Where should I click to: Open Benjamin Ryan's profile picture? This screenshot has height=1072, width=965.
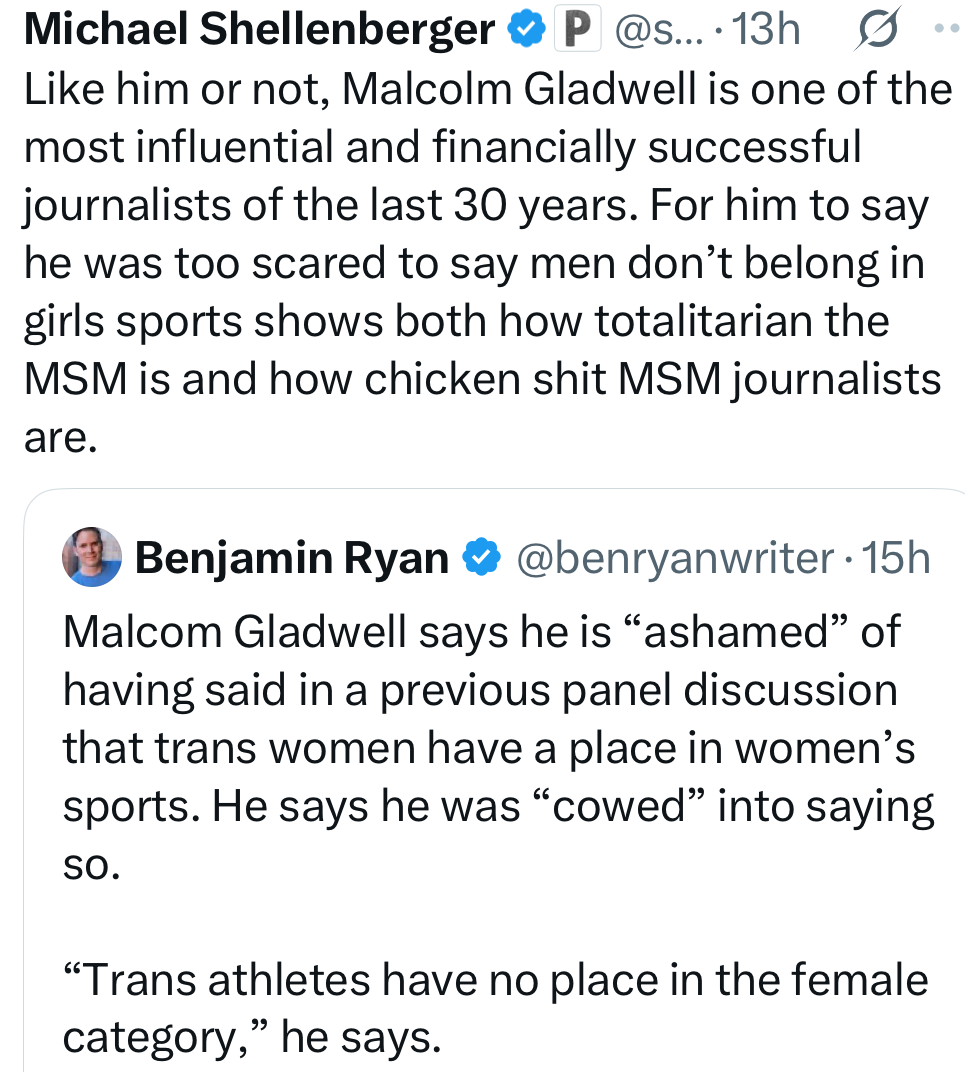92,557
